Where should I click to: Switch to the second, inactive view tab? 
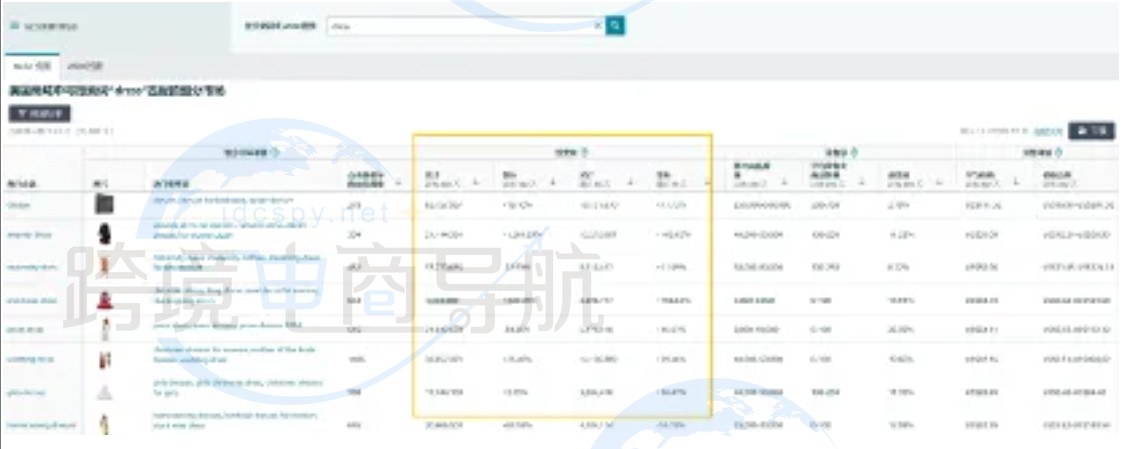click(x=85, y=66)
